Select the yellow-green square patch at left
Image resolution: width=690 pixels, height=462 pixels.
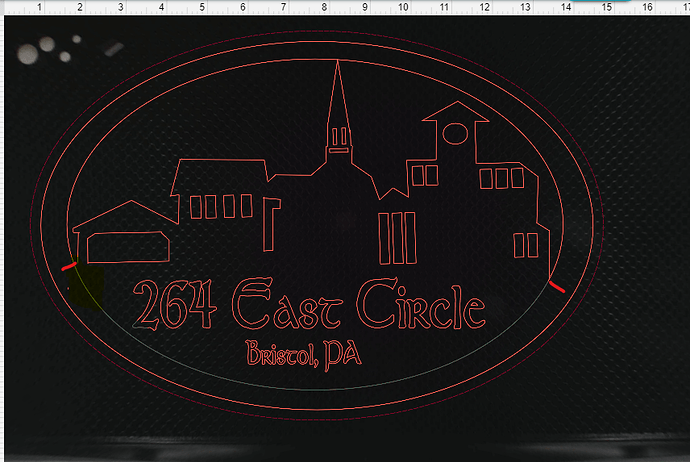point(89,284)
